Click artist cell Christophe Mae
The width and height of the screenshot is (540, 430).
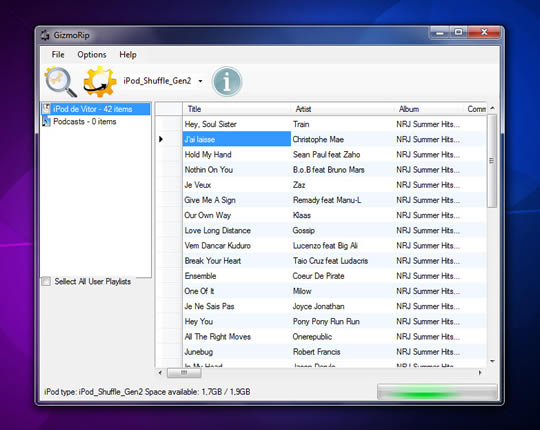point(342,139)
